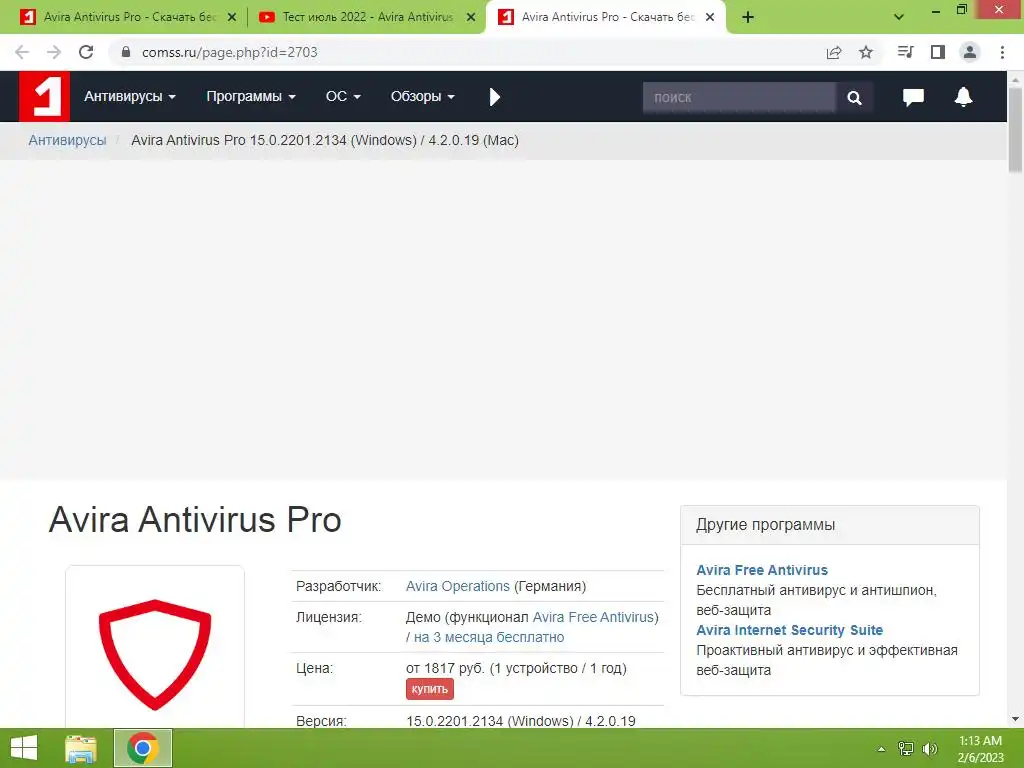Click the version text 15.0.2201.2134 (Windows)
Screen dimensions: 1024x768
point(490,721)
